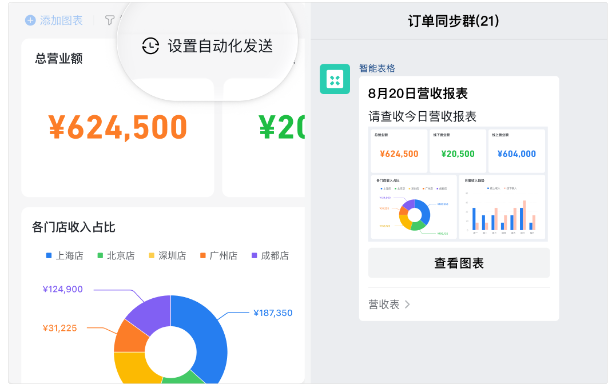
Task: Click the 添加图表 button
Action: (x=54, y=20)
